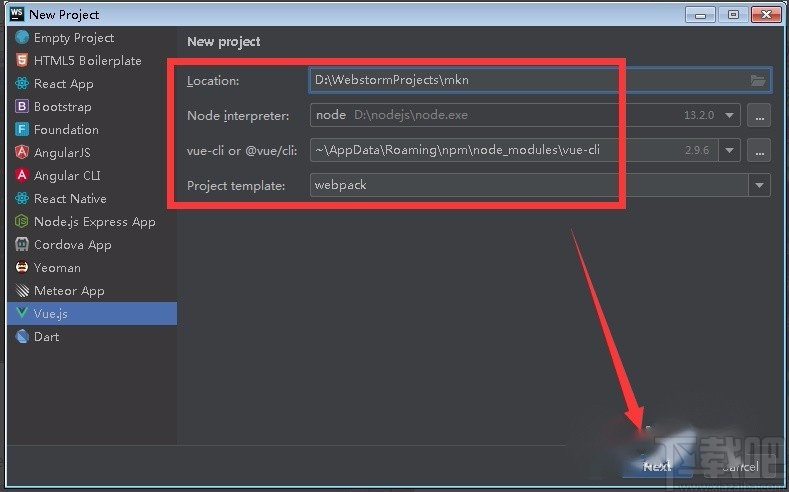Choose the HTML5 Boilerplate project type
Screen dimensions: 789x492
pos(92,61)
